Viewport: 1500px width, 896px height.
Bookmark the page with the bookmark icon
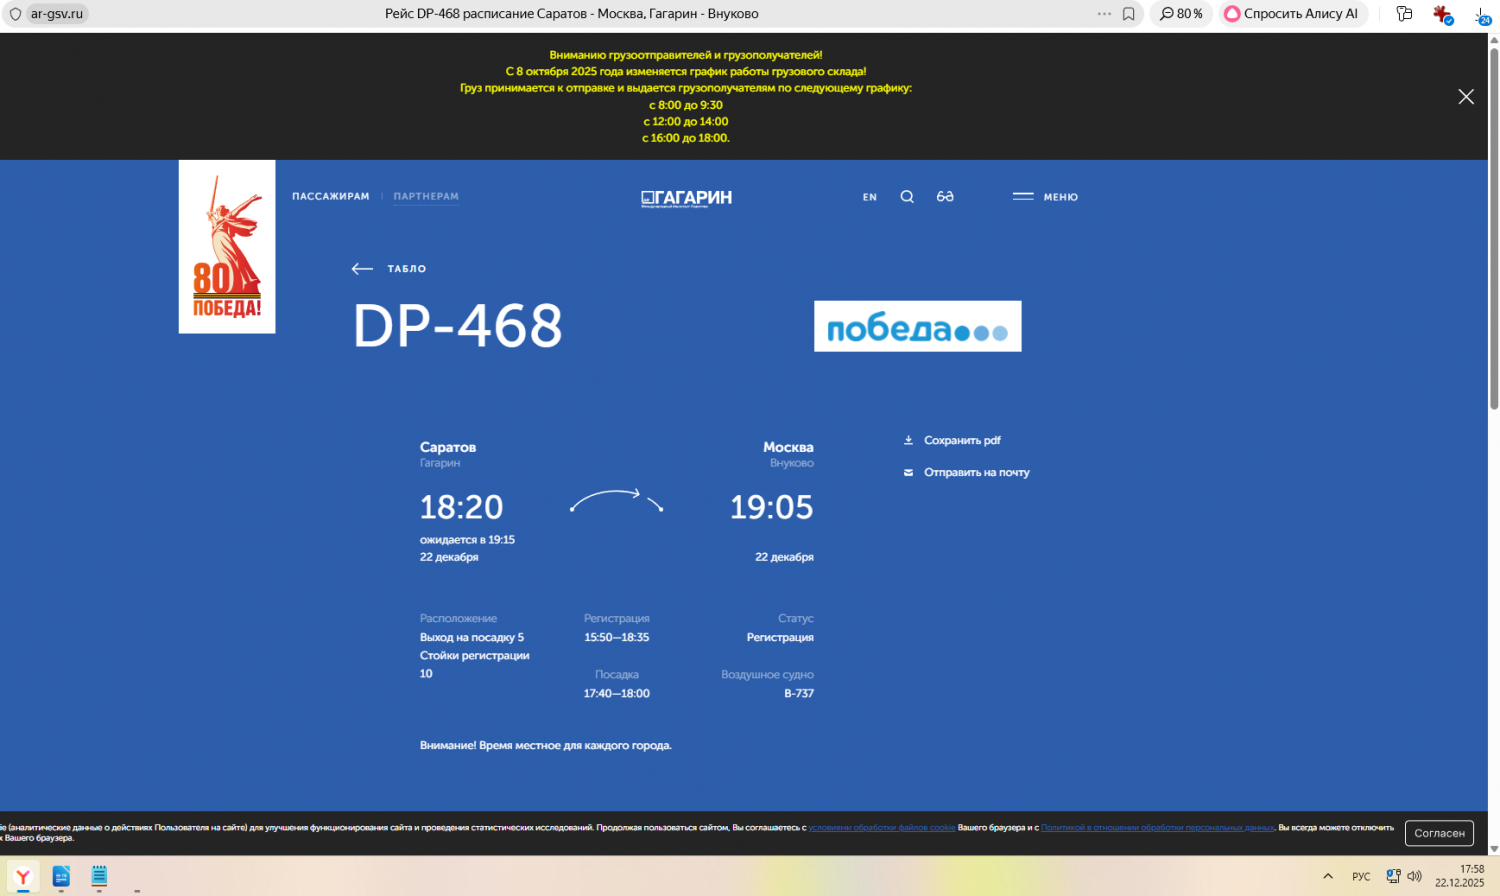point(1129,14)
